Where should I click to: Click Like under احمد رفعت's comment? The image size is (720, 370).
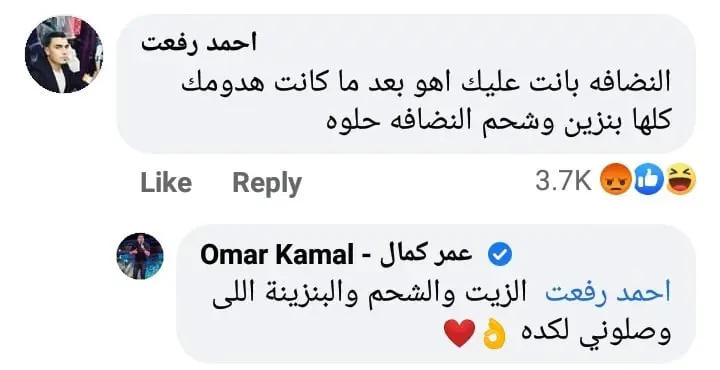166,182
